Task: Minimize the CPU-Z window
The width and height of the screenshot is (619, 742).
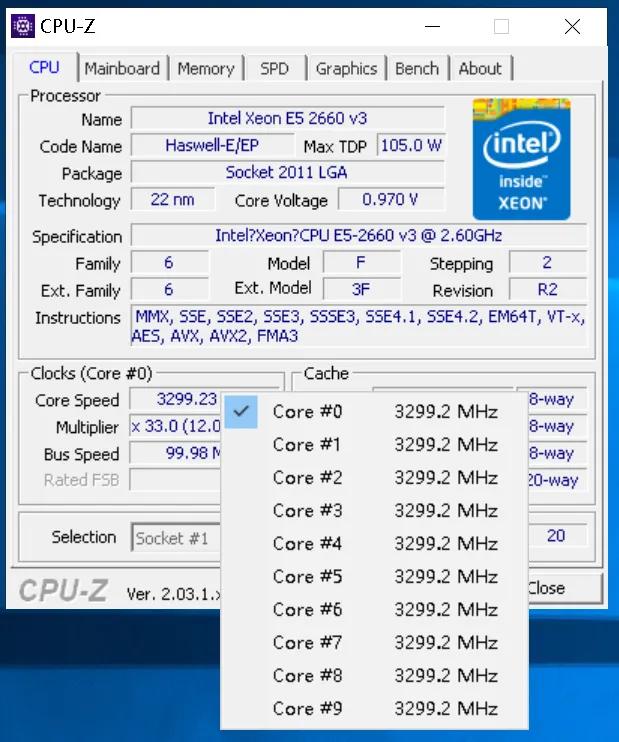Action: [x=430, y=27]
